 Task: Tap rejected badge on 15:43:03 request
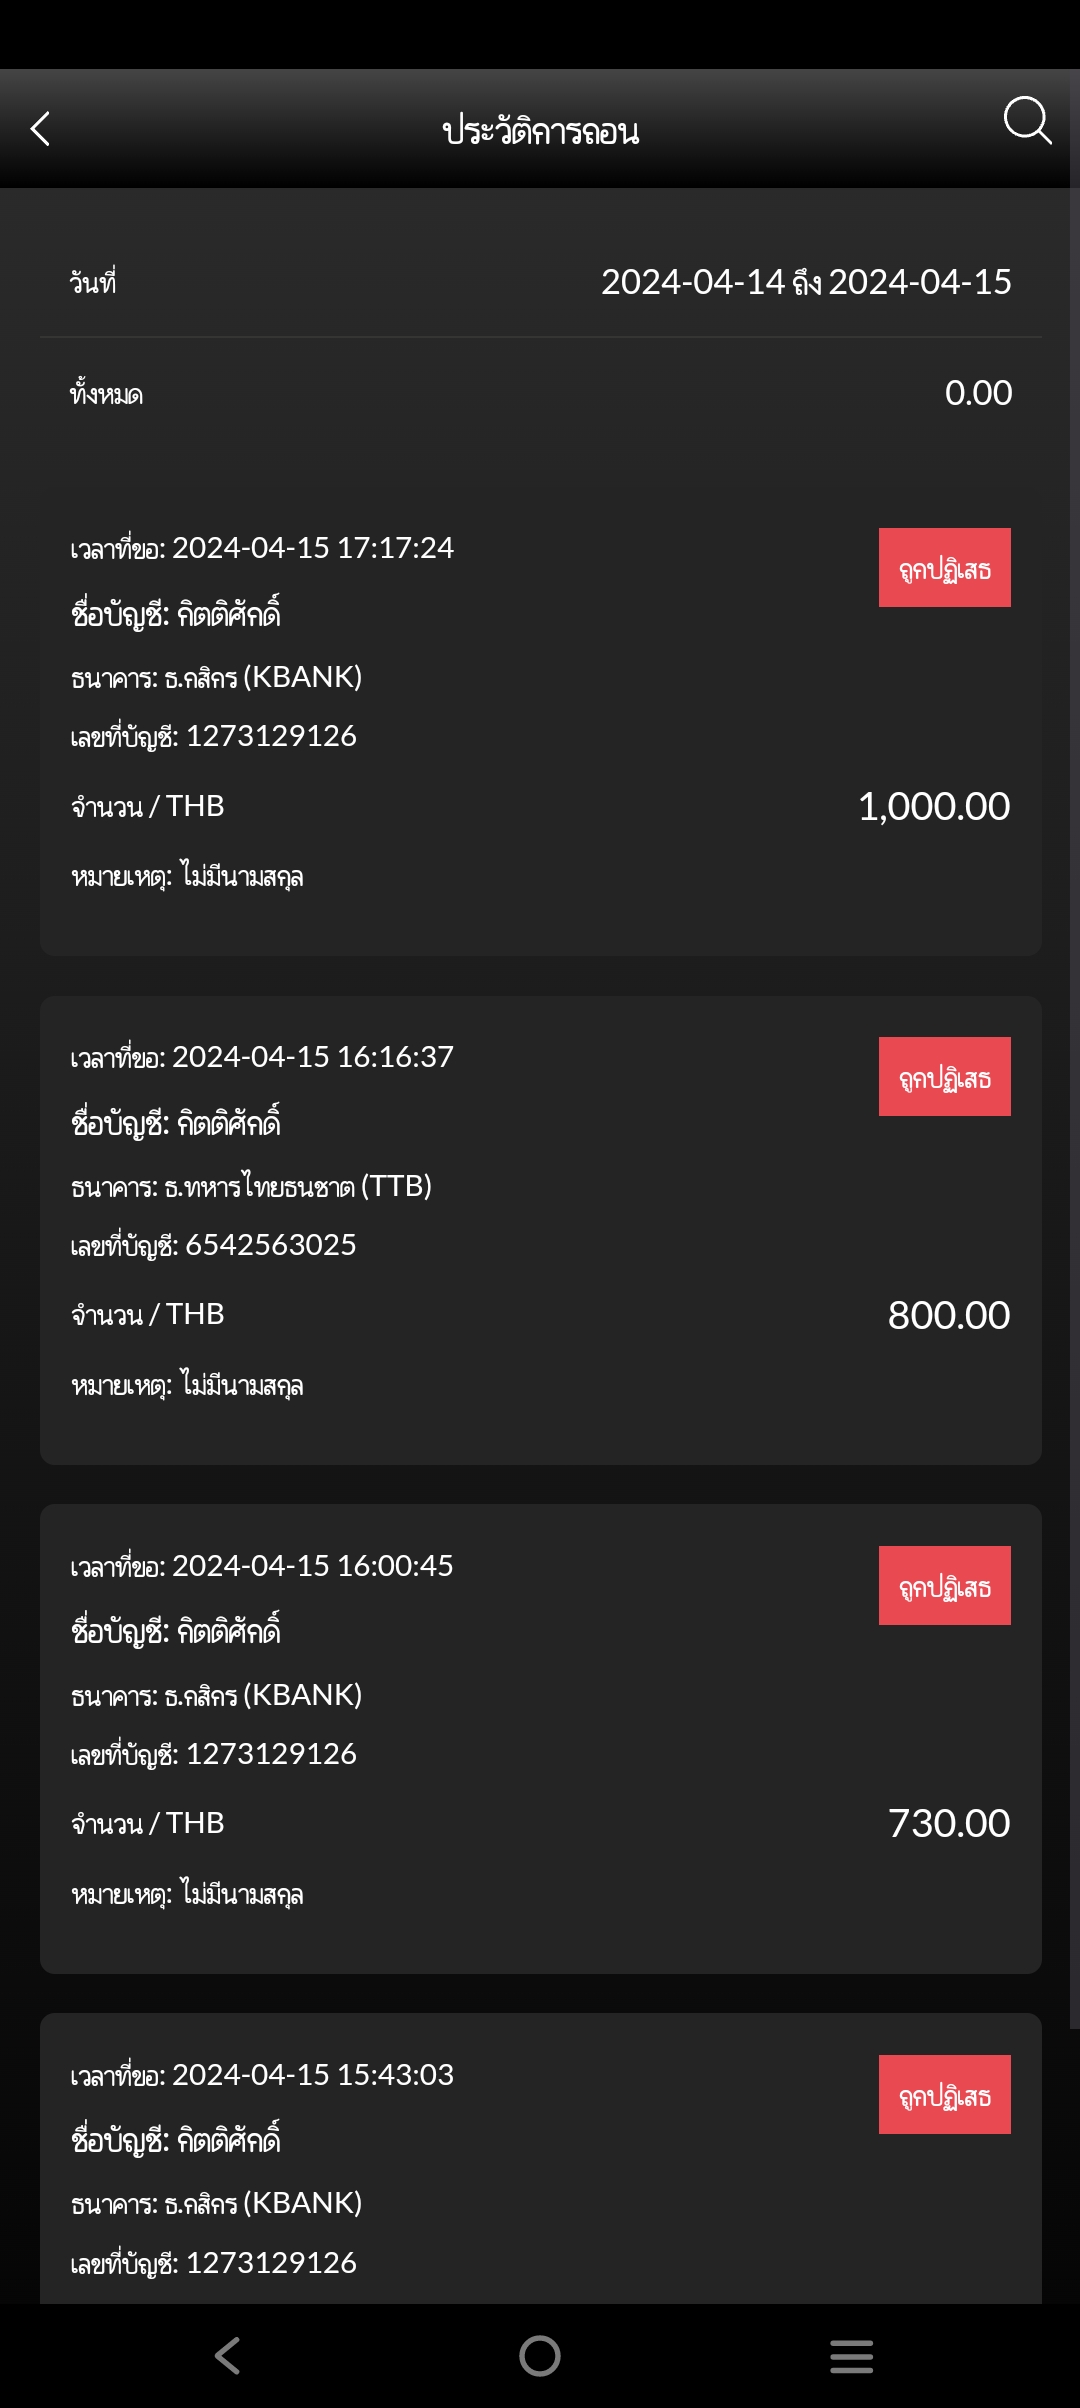pos(944,2095)
